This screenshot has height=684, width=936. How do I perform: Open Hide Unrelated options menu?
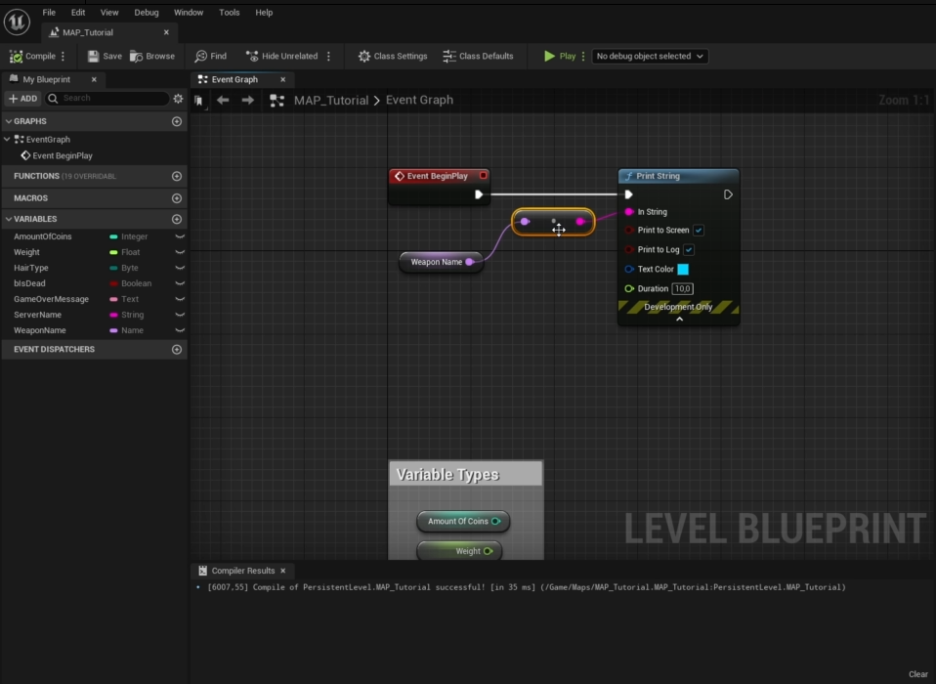[x=329, y=56]
